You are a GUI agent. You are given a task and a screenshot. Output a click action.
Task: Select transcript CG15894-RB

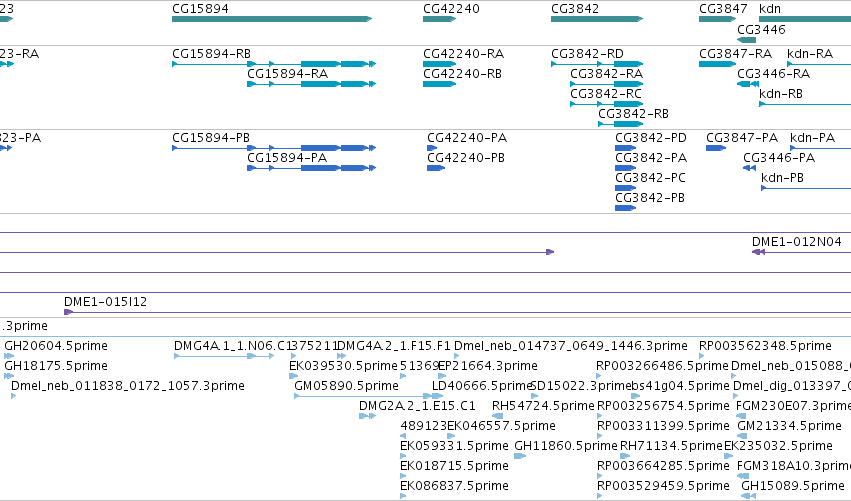274,64
